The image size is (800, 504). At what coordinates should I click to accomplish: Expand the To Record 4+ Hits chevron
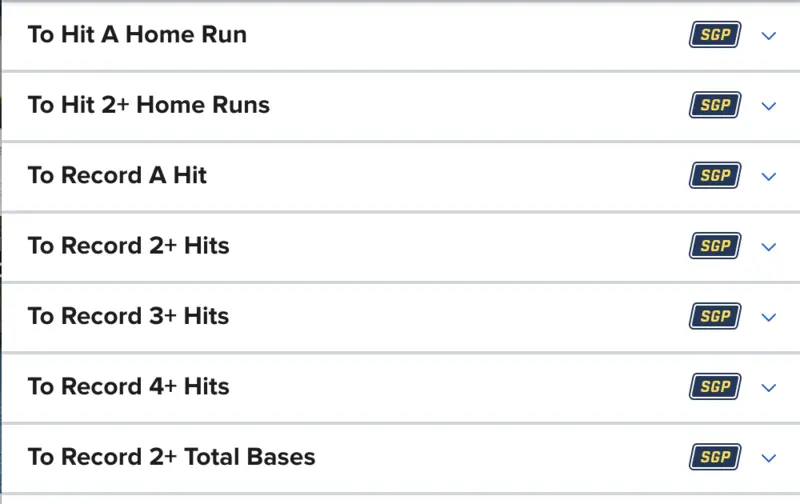[768, 388]
